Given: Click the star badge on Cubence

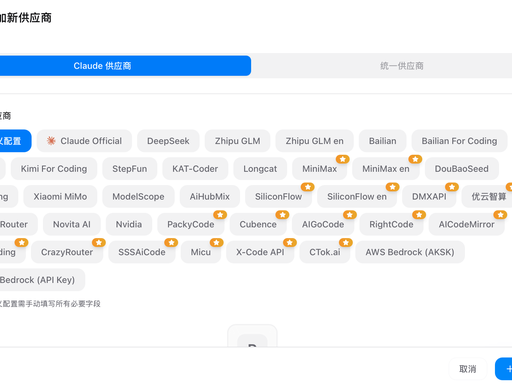Looking at the screenshot, I should tap(282, 215).
